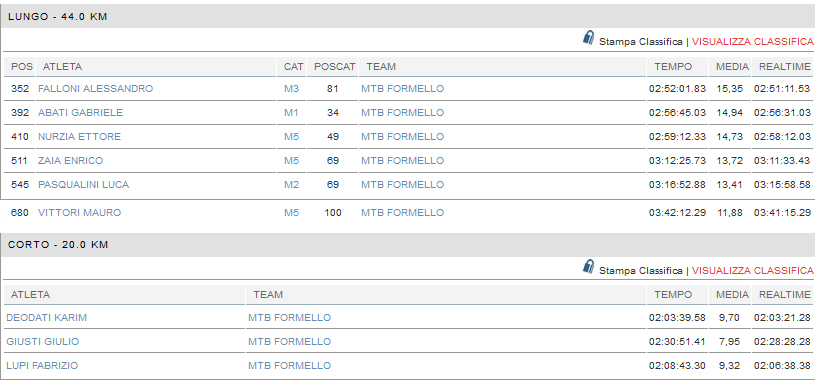Open NURZIA ETTORE athlete link
Image resolution: width=815 pixels, height=386 pixels.
coord(80,137)
